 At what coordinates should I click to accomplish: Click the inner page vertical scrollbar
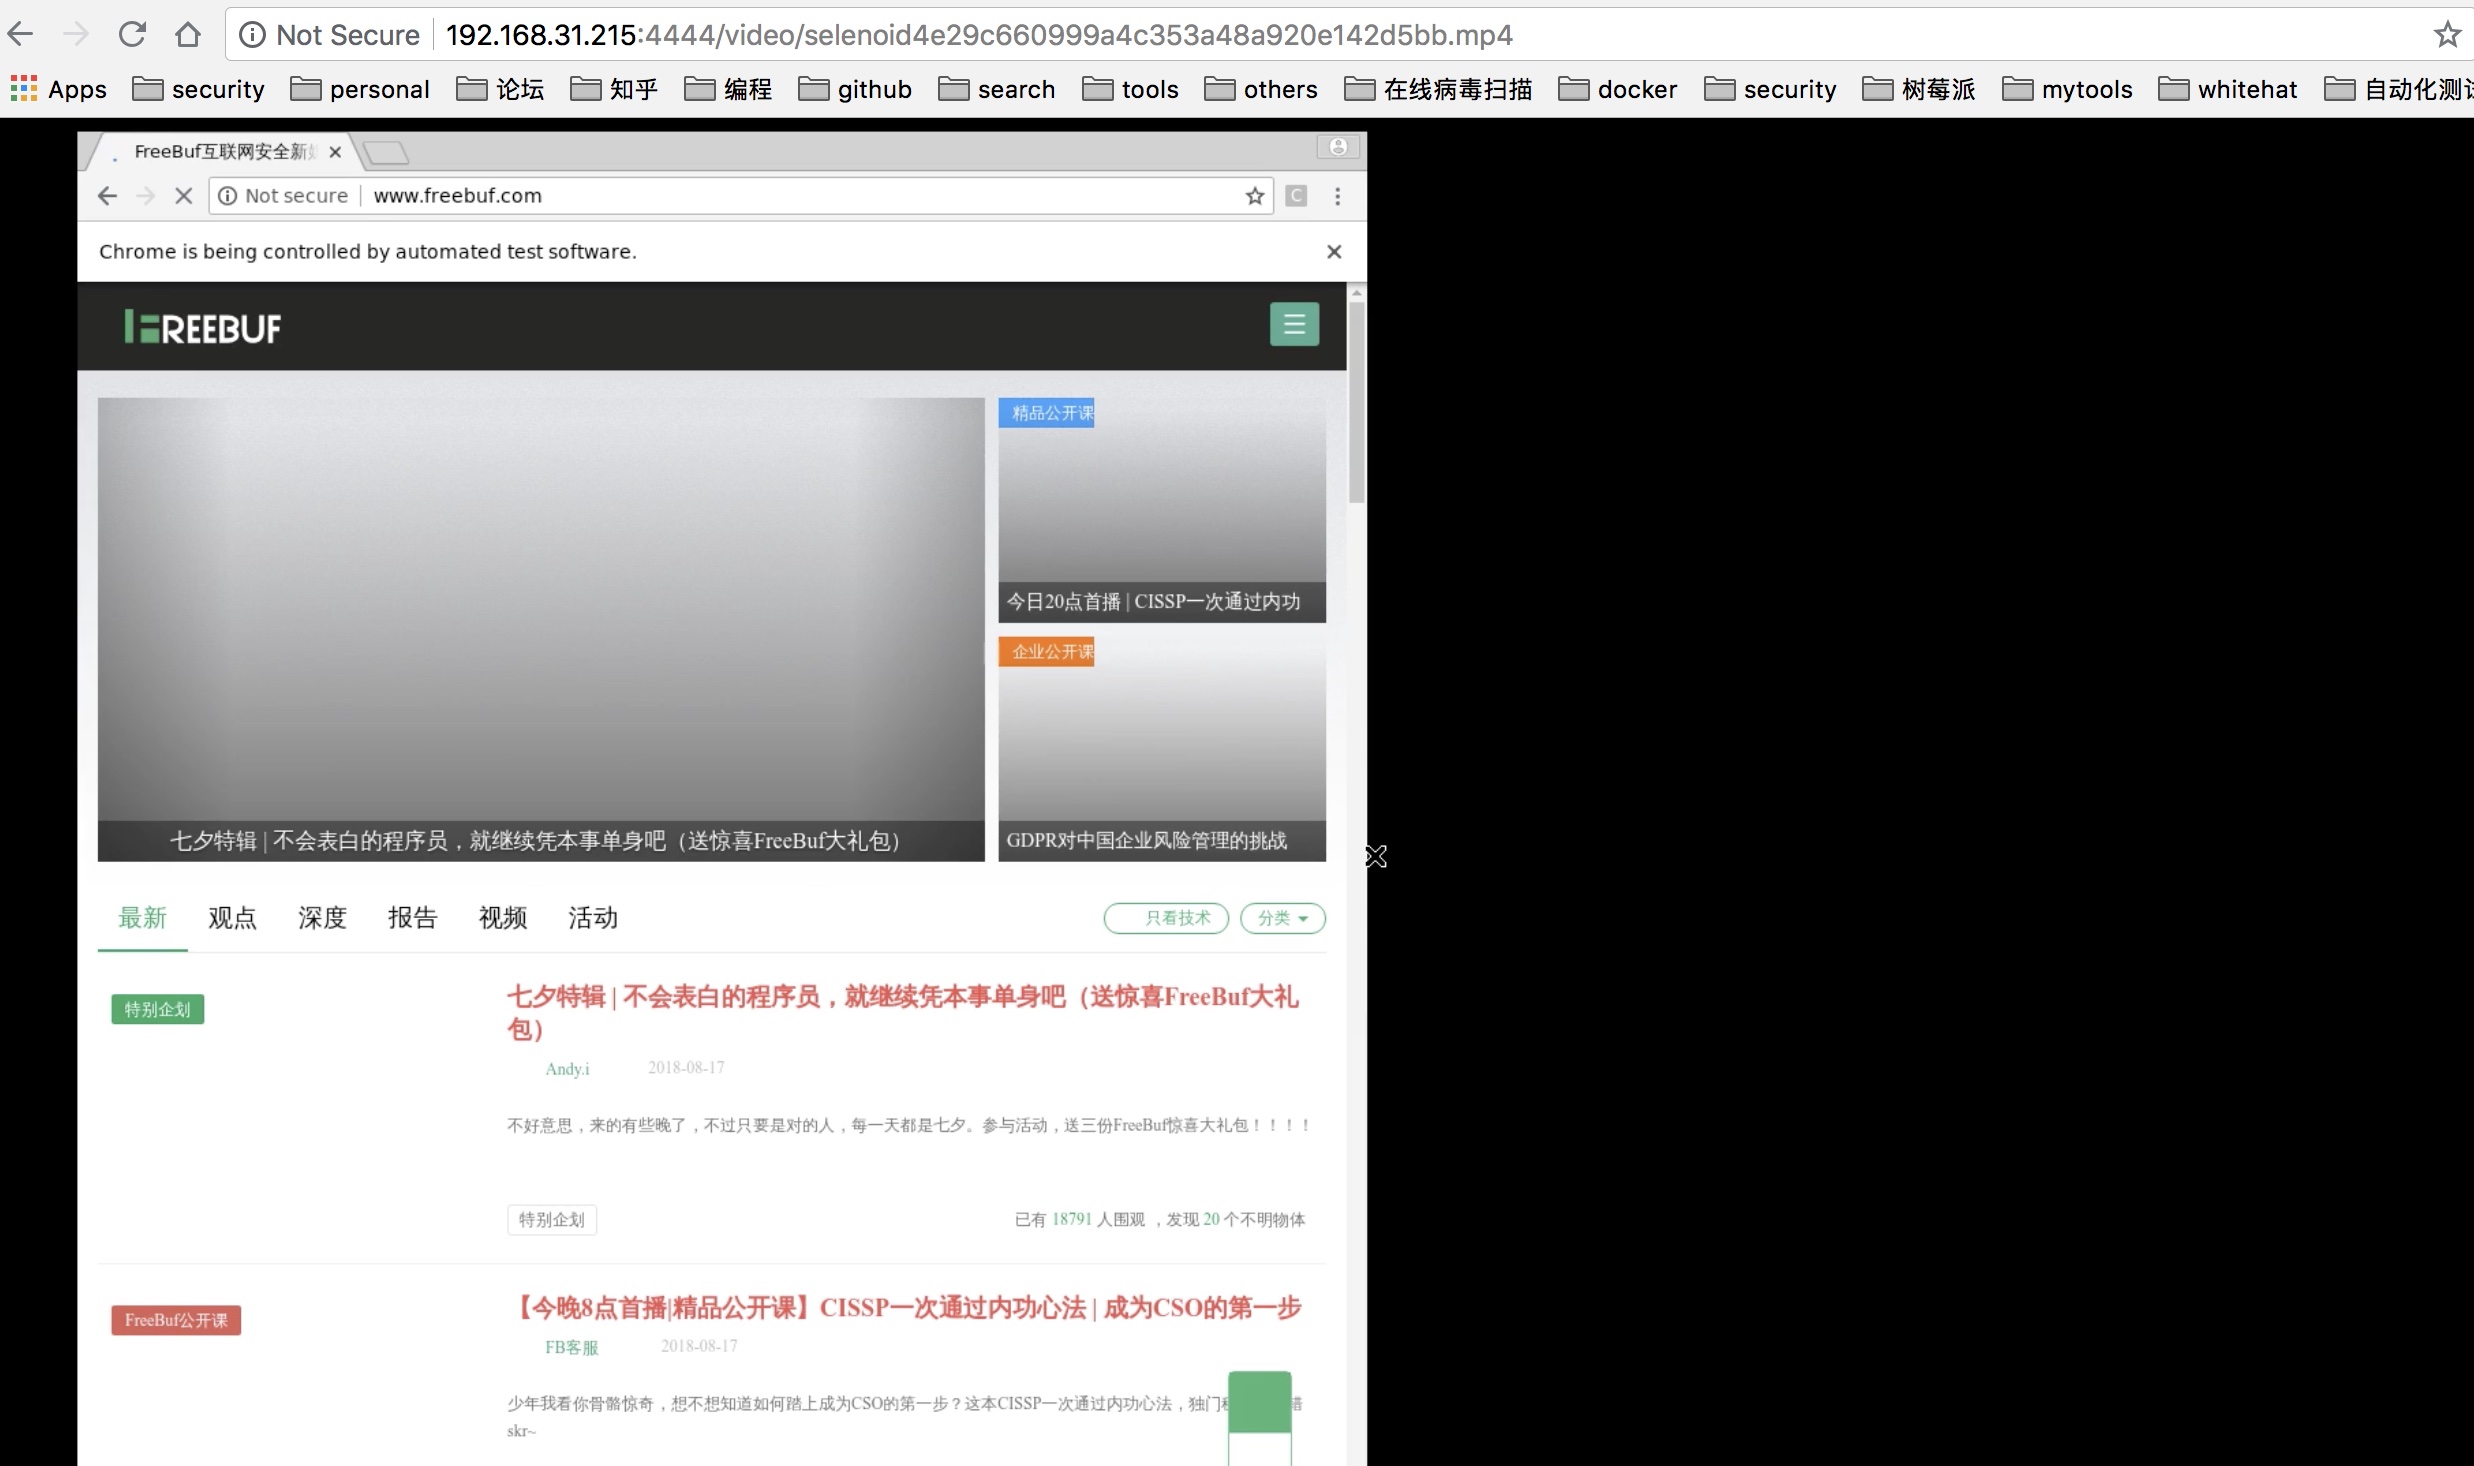coord(1356,400)
